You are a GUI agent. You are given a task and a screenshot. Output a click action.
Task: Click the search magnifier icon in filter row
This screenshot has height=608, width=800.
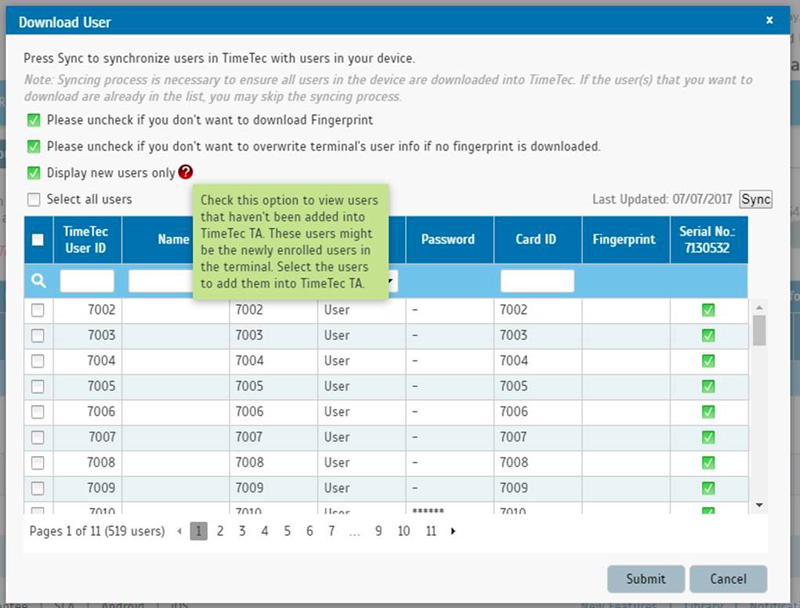pos(38,281)
